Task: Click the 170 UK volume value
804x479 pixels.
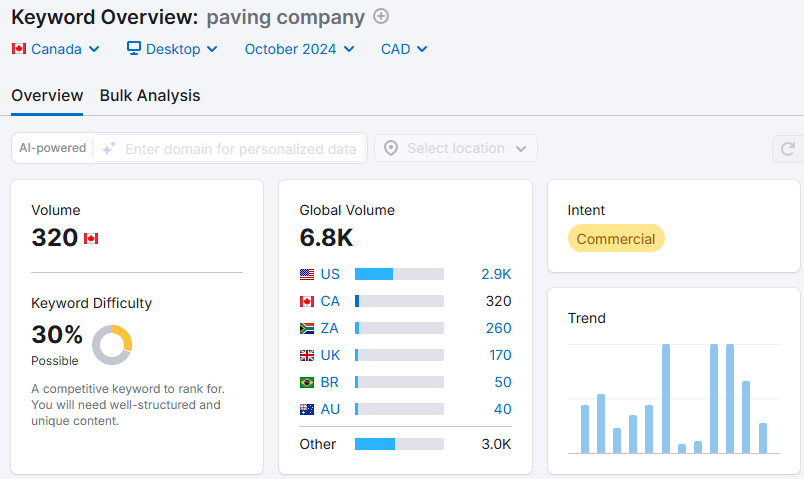Action: click(500, 355)
